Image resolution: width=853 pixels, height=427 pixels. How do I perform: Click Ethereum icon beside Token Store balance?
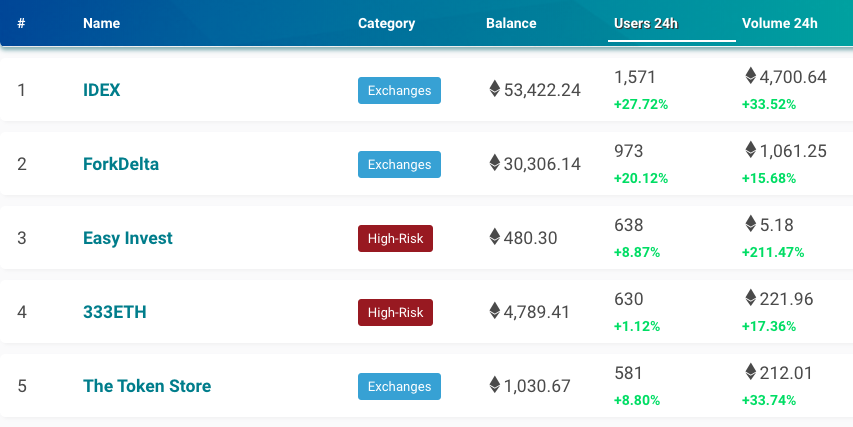tap(494, 385)
